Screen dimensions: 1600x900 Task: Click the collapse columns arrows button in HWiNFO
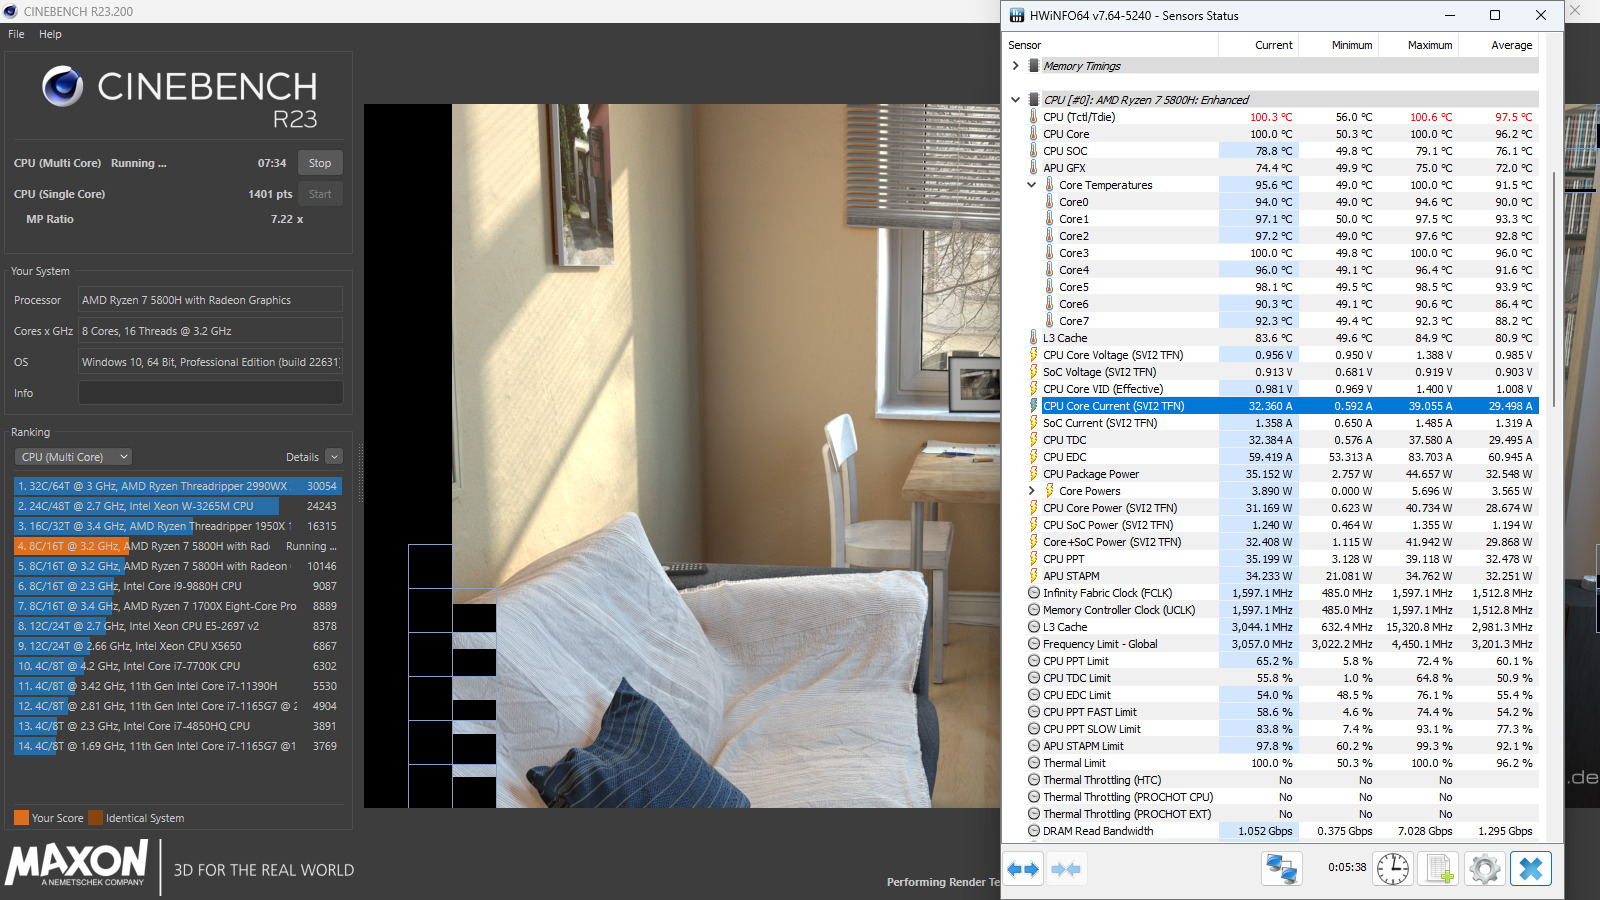tap(1066, 869)
